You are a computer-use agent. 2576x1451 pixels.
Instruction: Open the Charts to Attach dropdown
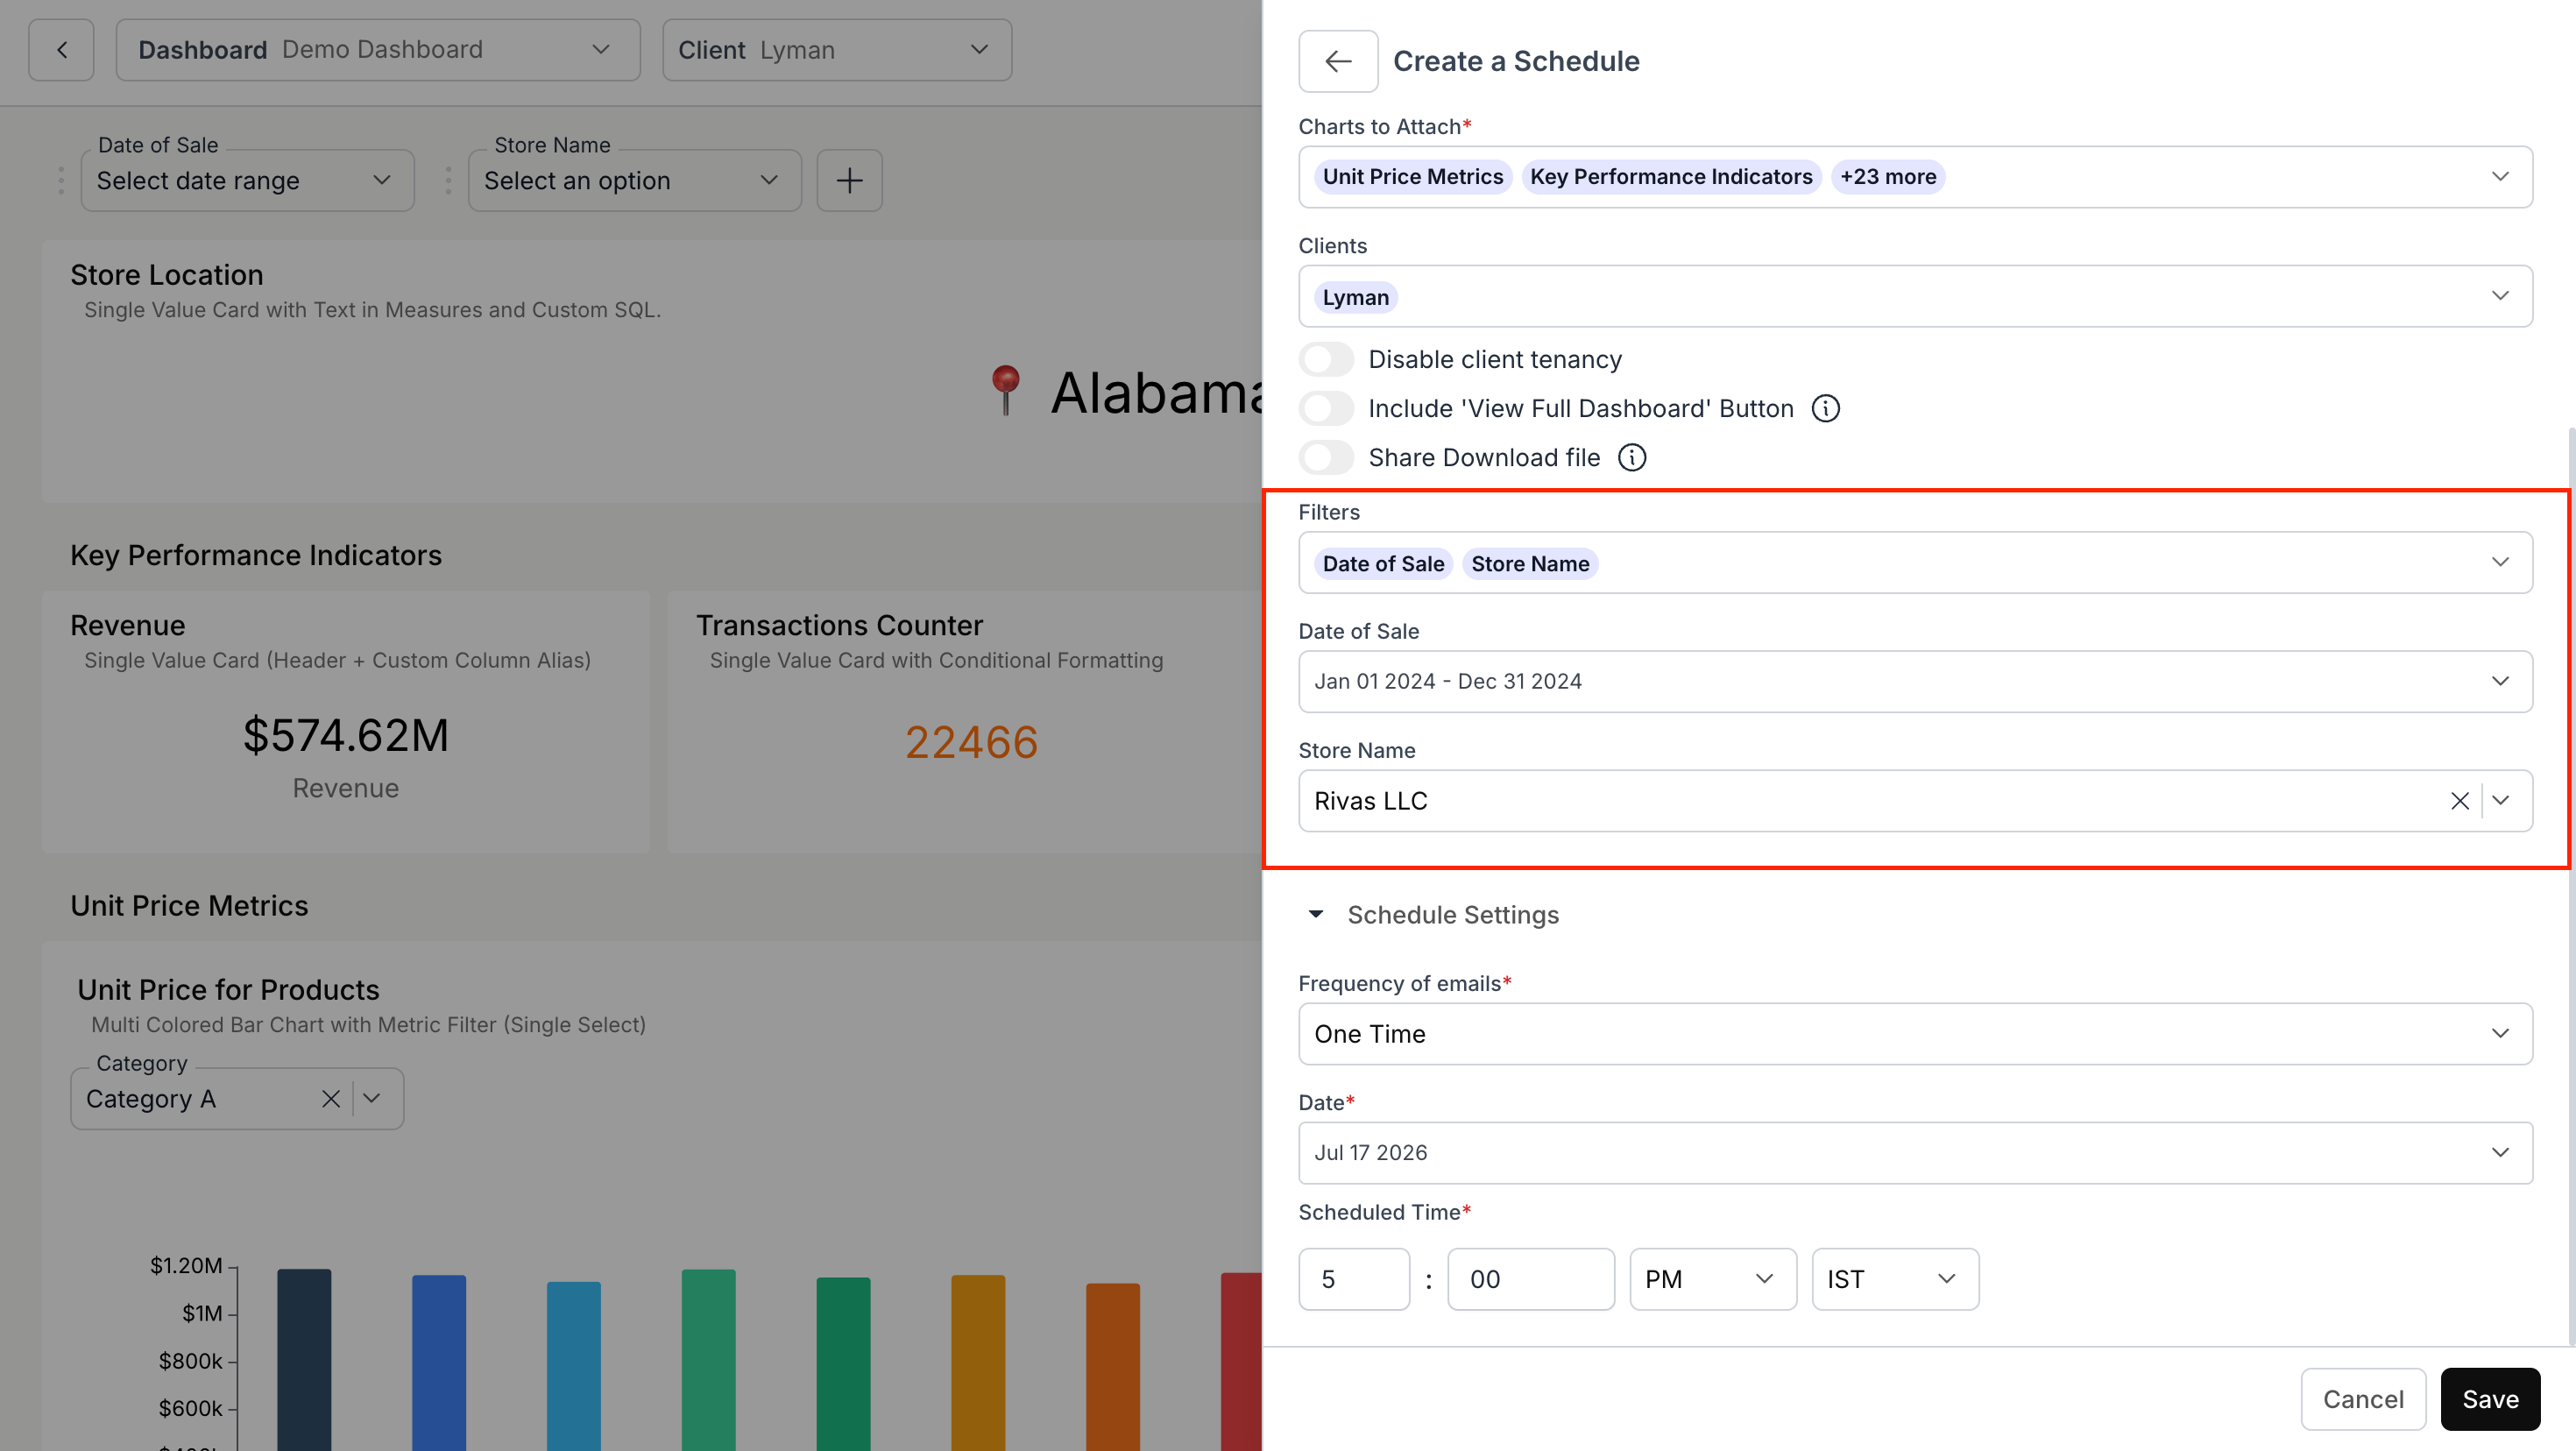tap(1915, 177)
